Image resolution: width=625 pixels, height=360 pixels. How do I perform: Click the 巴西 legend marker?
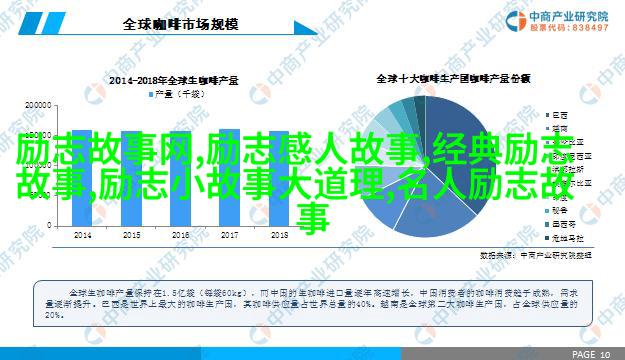point(548,115)
